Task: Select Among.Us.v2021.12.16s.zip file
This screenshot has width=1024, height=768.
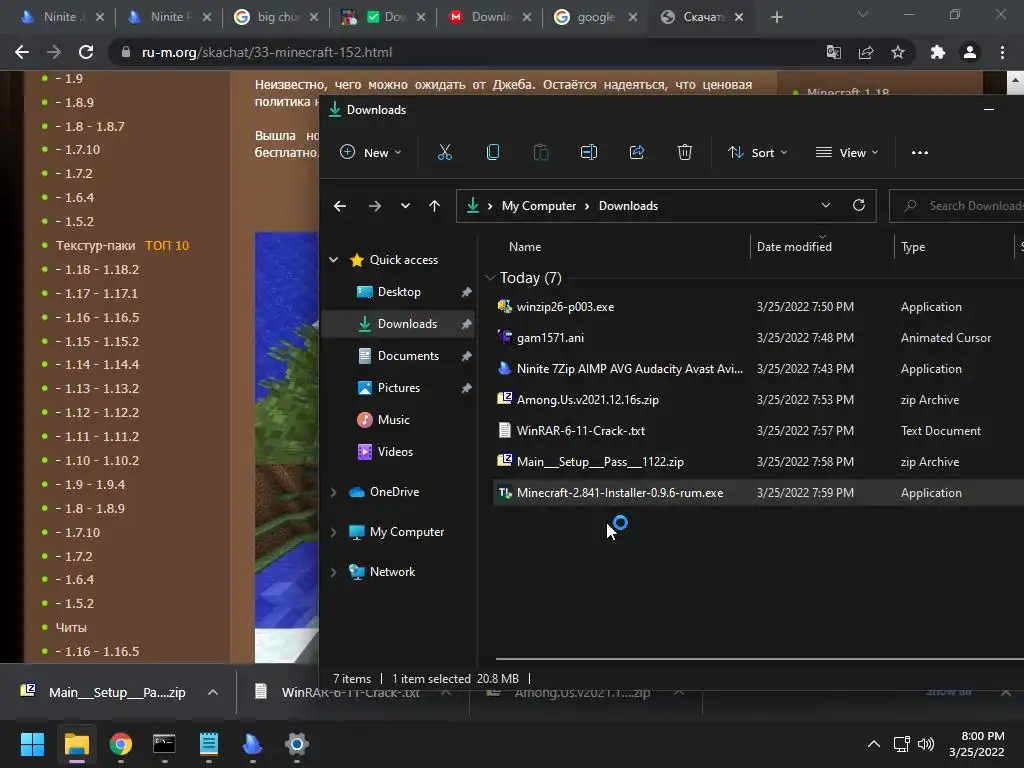Action: (x=587, y=400)
